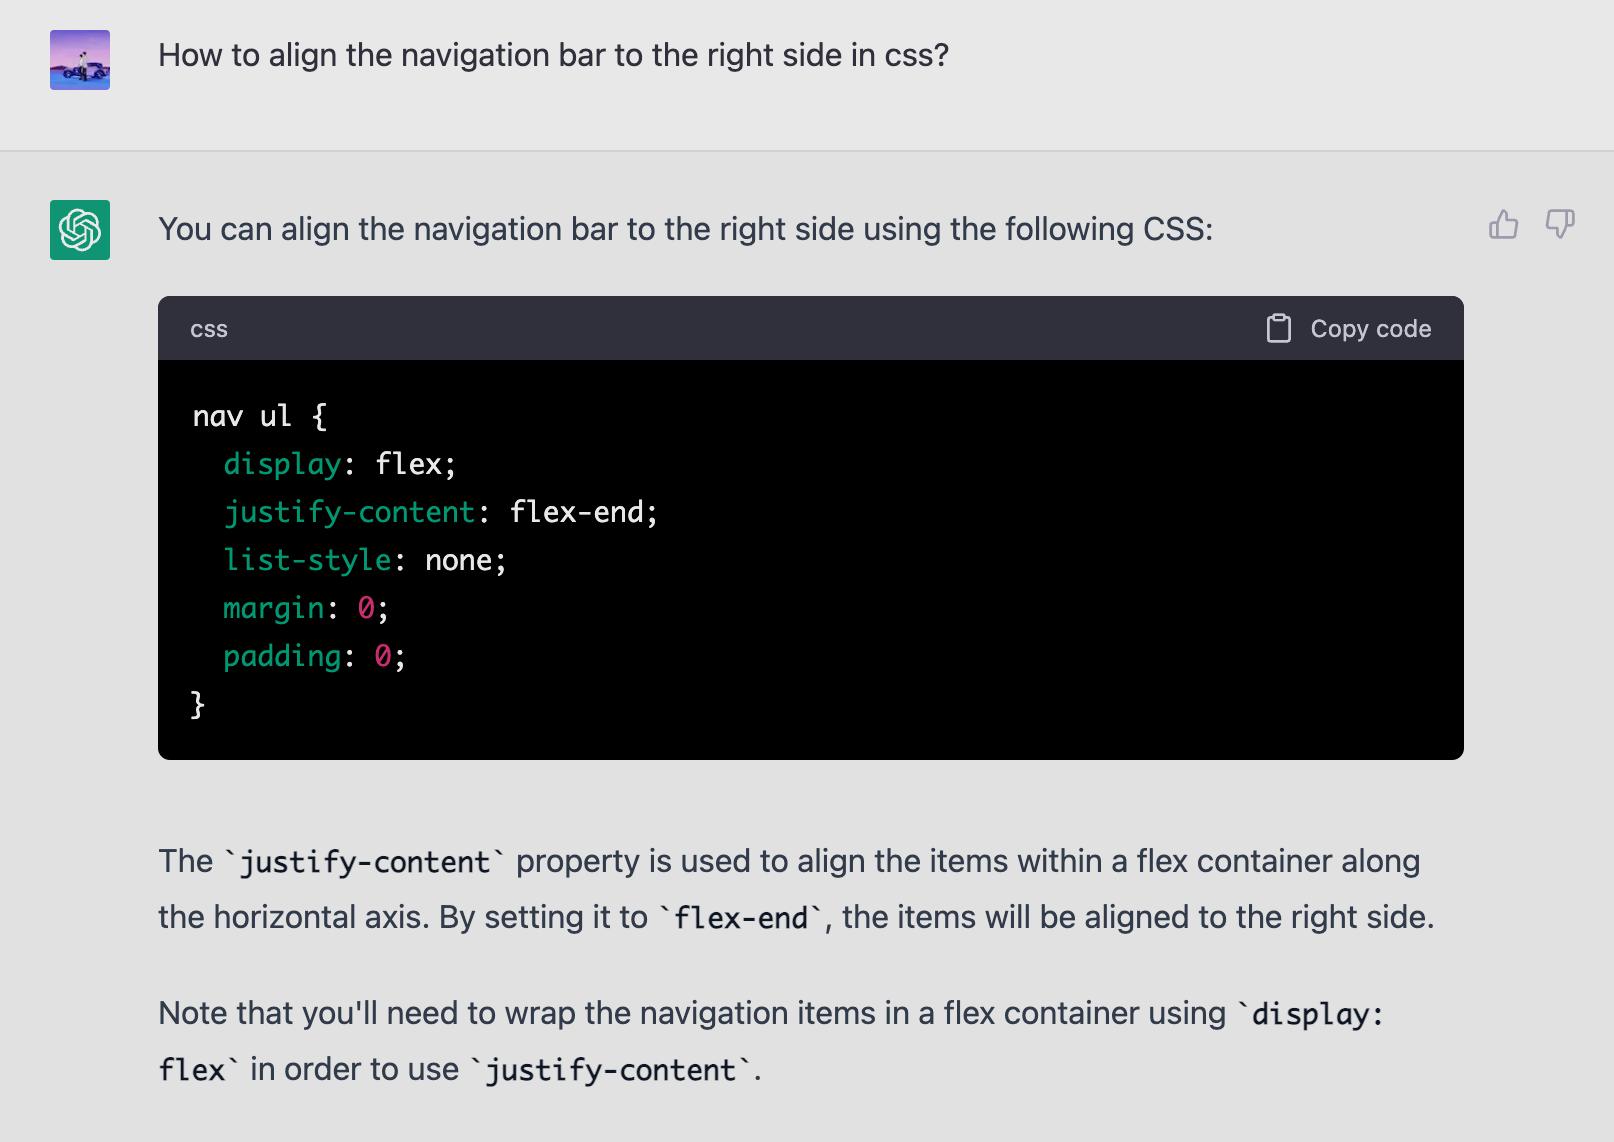1614x1142 pixels.
Task: Click the green ChatGPT logo avatar
Action: tap(80, 230)
